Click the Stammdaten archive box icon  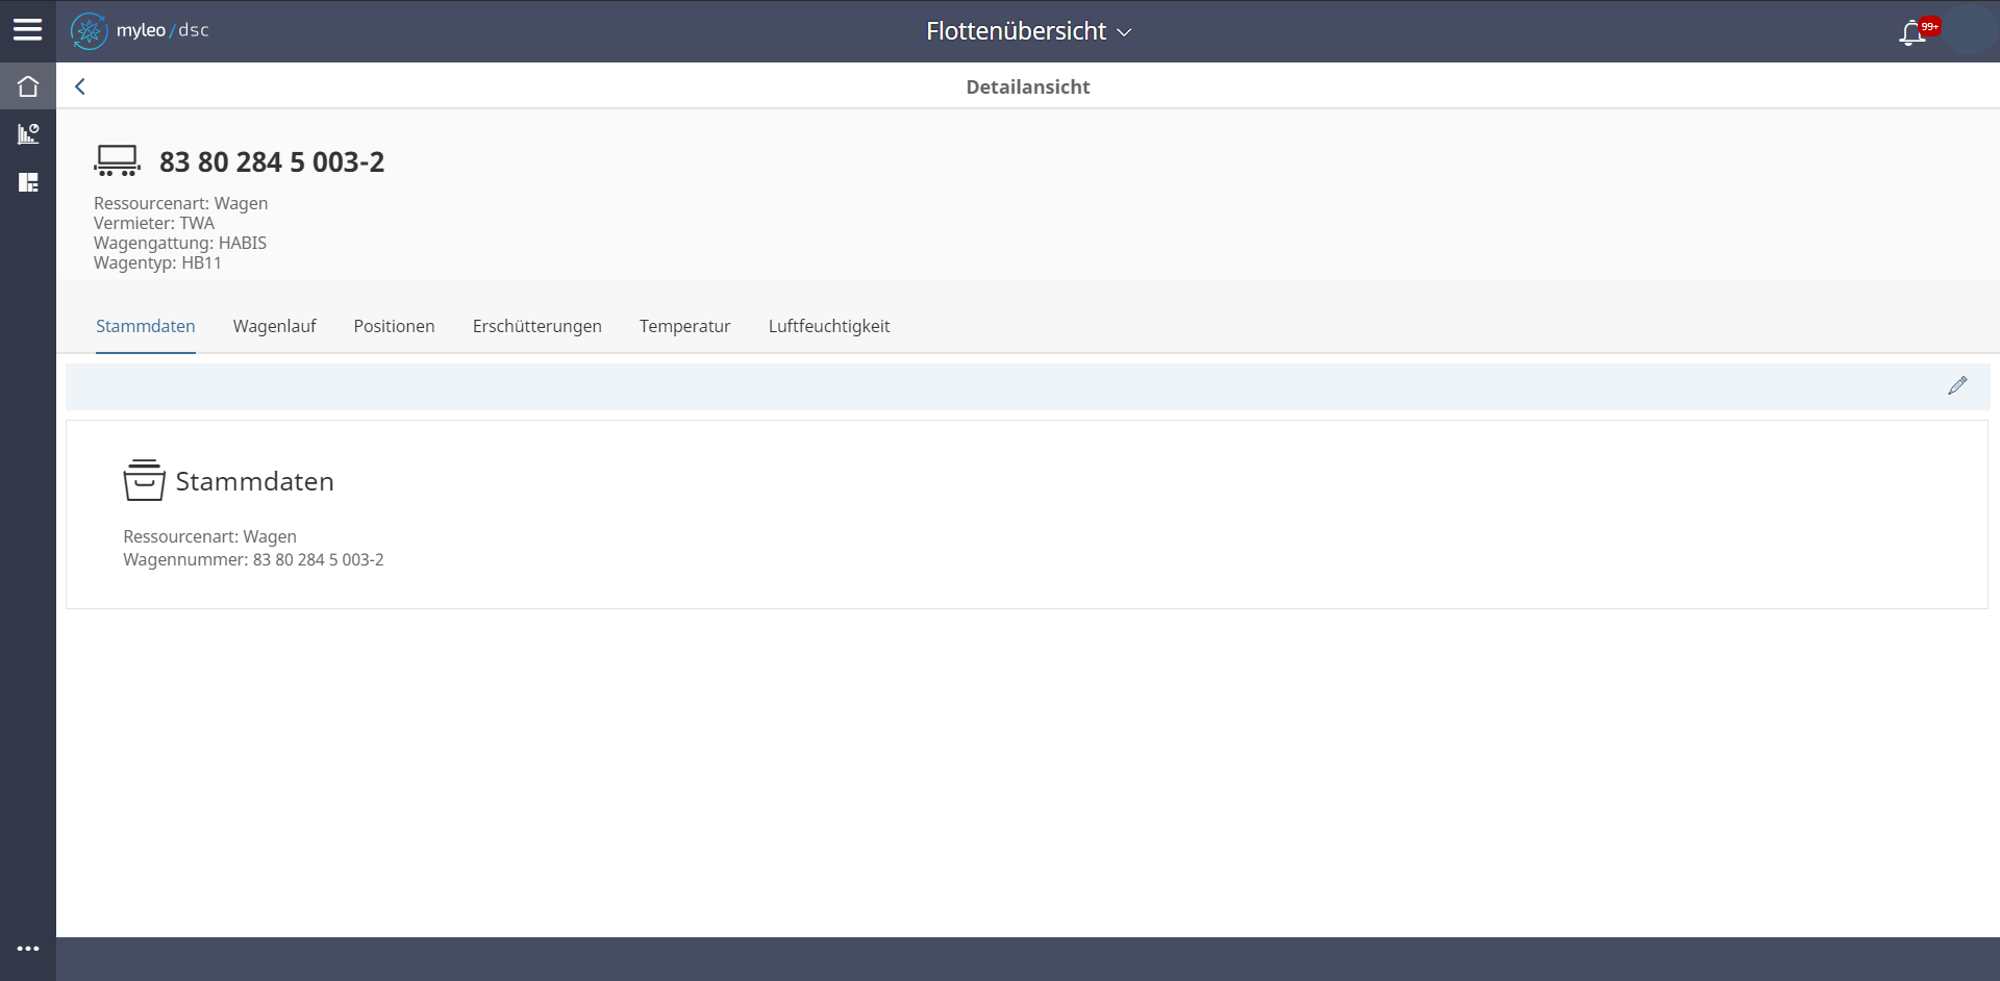[144, 480]
